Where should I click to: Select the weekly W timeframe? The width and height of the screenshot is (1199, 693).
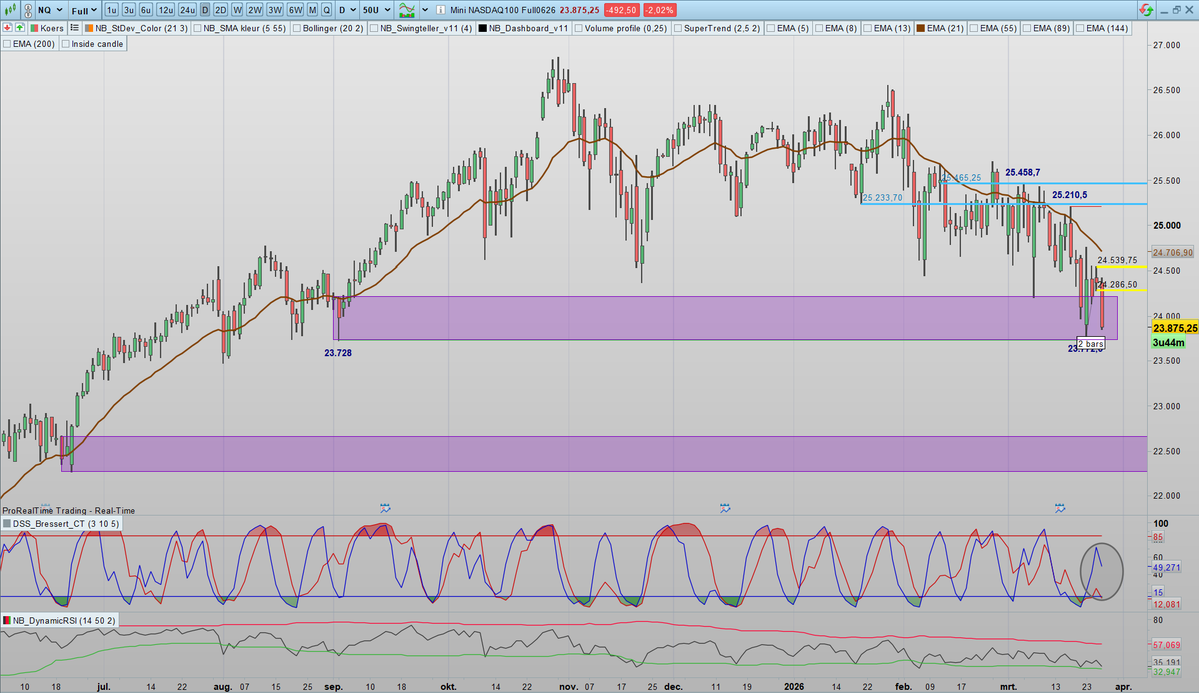click(x=237, y=9)
